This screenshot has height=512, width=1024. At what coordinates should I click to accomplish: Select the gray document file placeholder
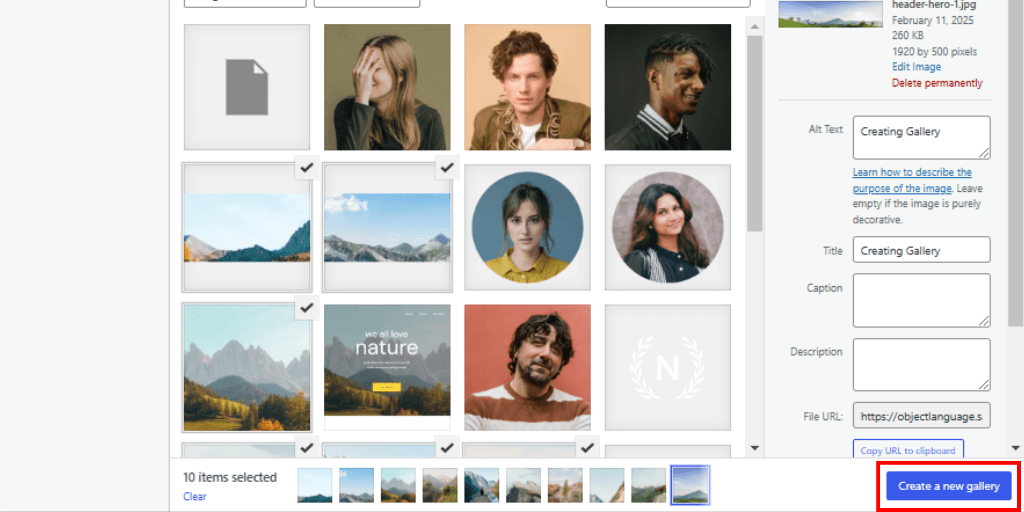click(x=247, y=88)
